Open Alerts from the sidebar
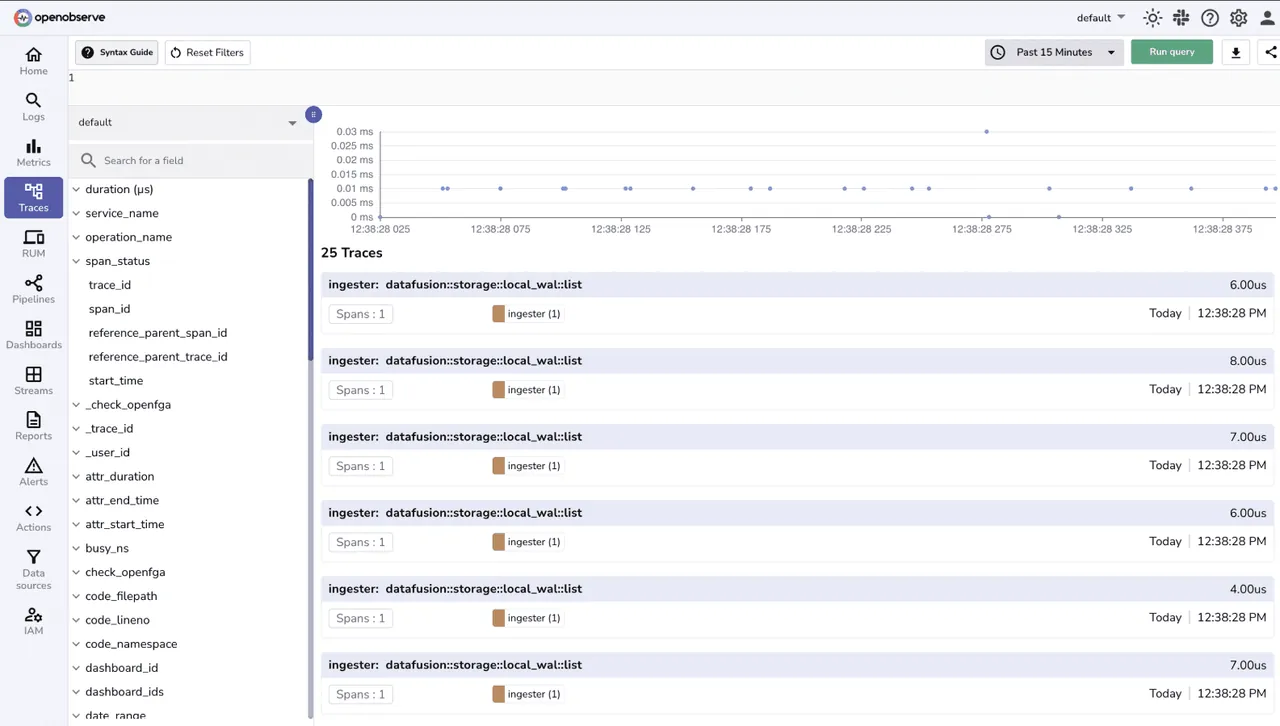The height and width of the screenshot is (726, 1280). pos(33,472)
